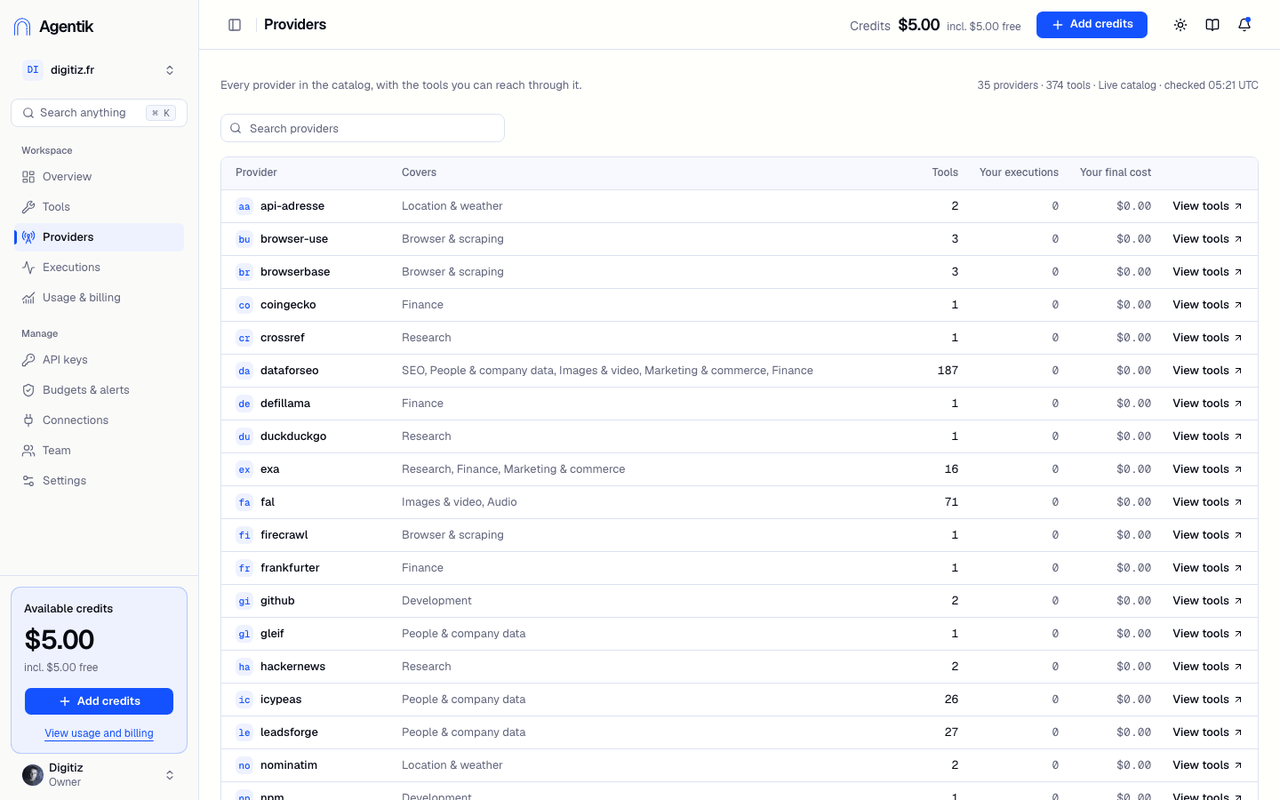Screen dimensions: 1280x800
Task: Click the Provider column header
Action: (256, 173)
